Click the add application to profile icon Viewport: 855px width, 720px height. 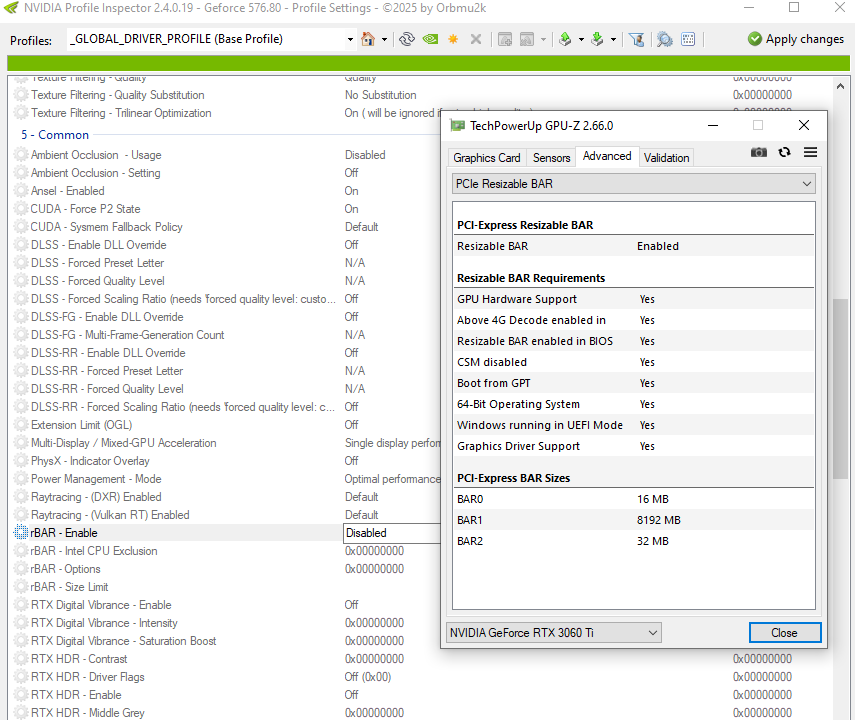505,39
